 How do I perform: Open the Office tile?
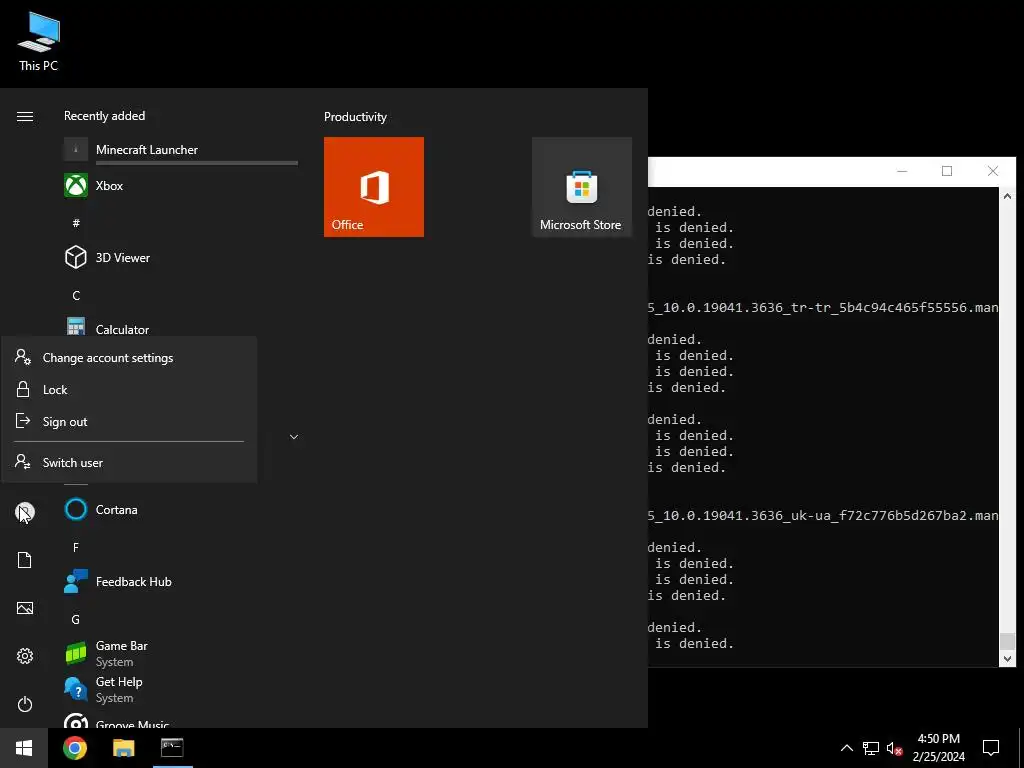coord(374,187)
